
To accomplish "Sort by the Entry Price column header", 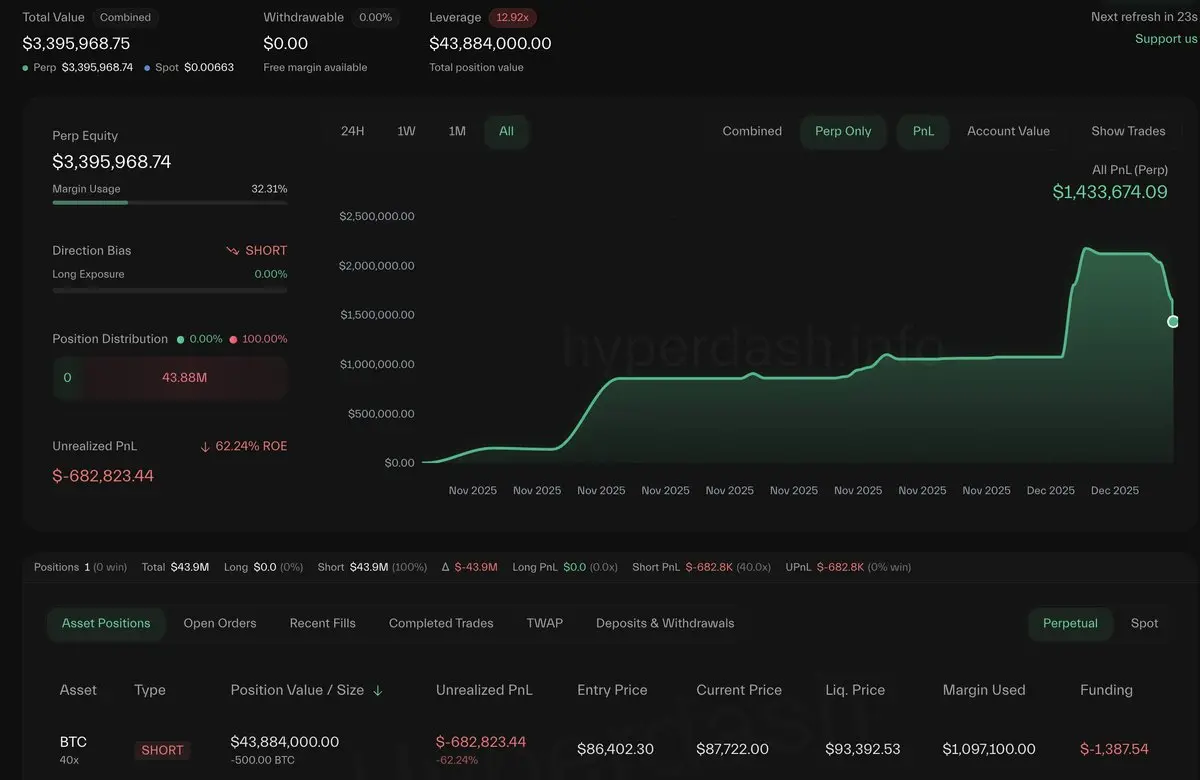I will pyautogui.click(x=612, y=690).
